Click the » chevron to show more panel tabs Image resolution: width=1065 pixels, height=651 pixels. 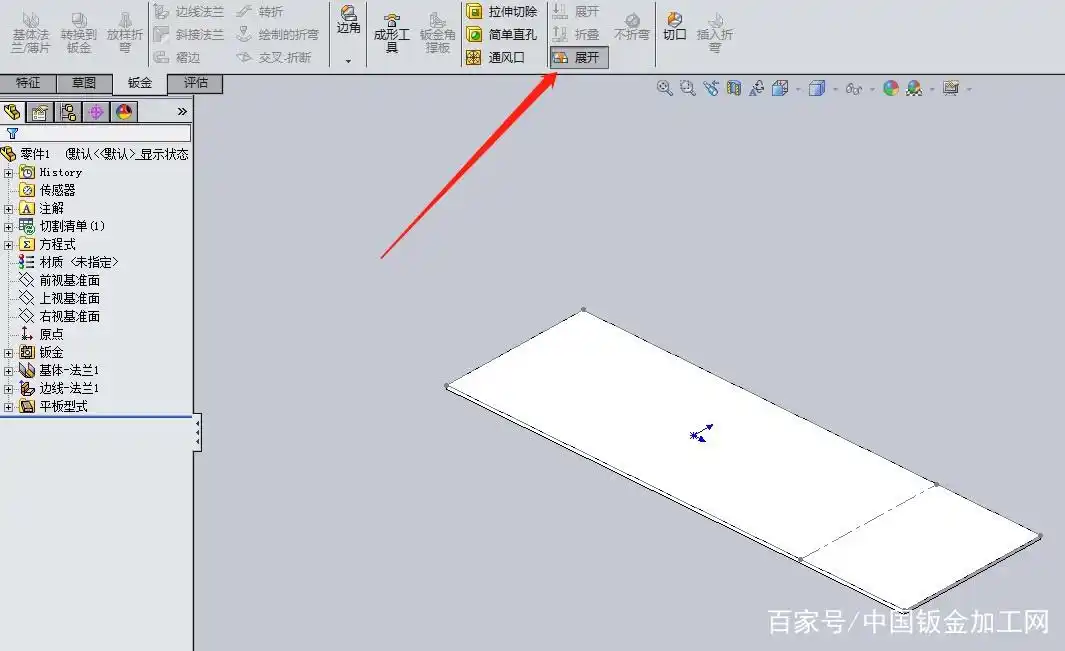pos(182,111)
